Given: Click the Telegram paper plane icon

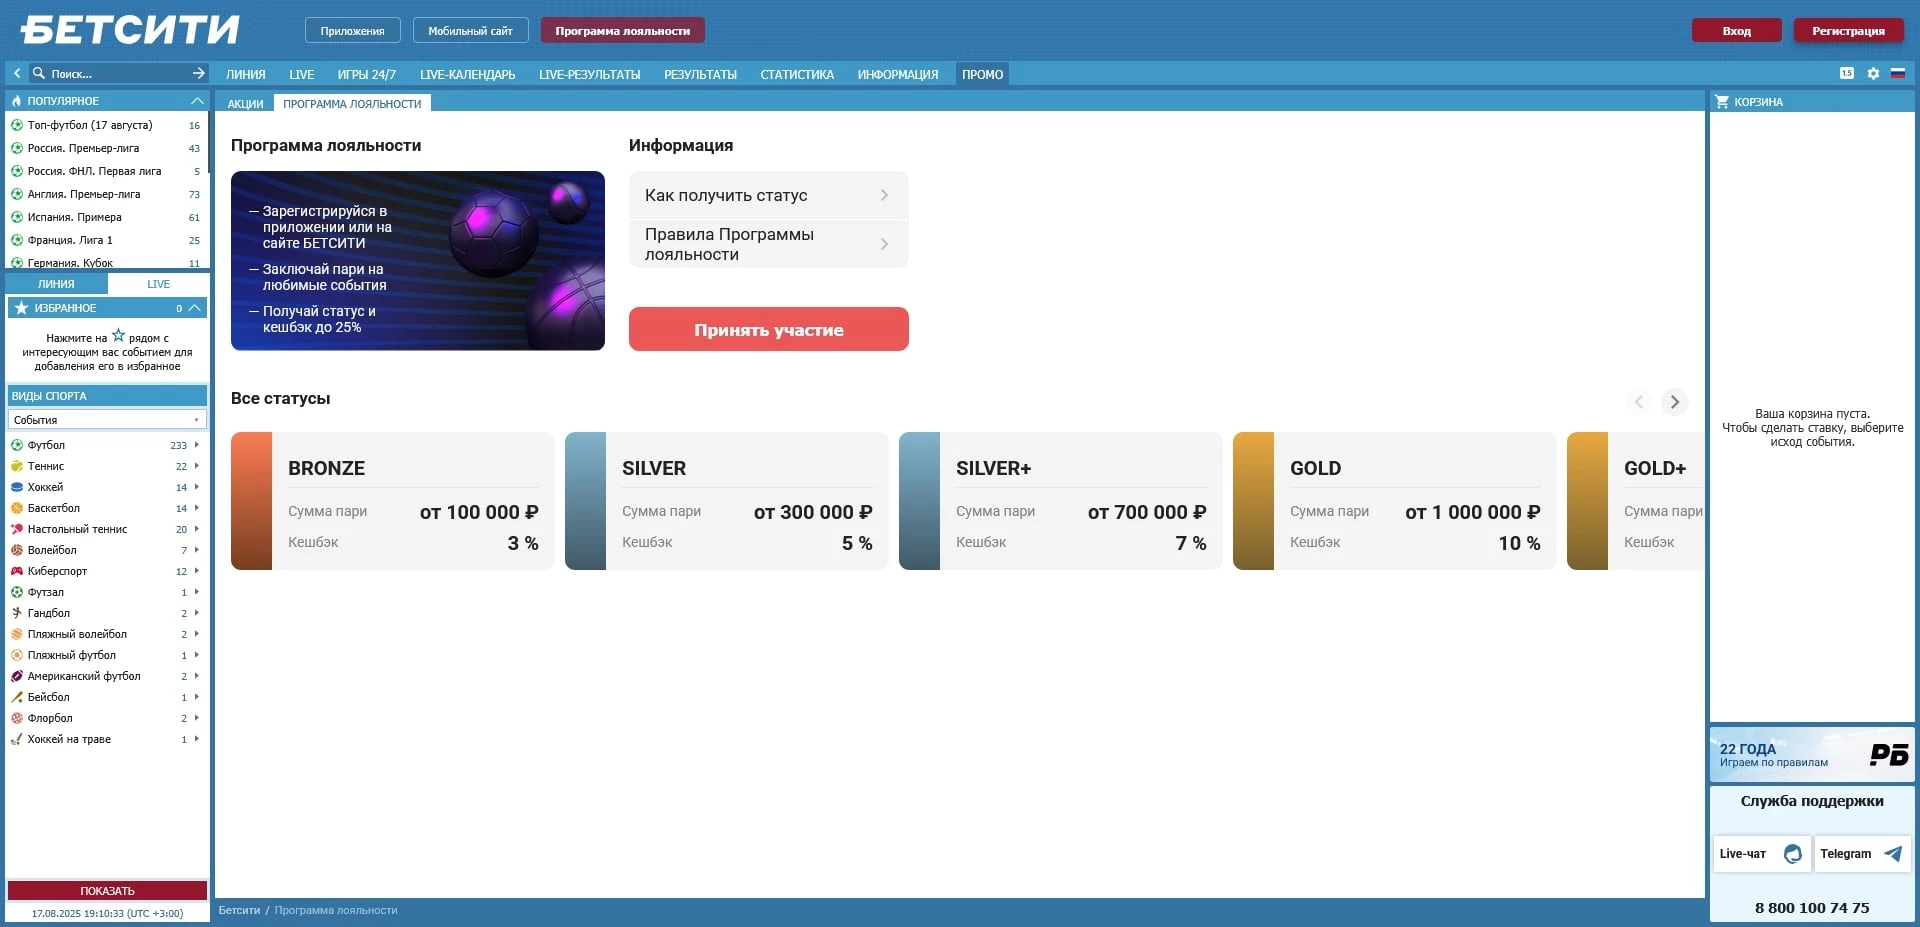Looking at the screenshot, I should pyautogui.click(x=1893, y=854).
